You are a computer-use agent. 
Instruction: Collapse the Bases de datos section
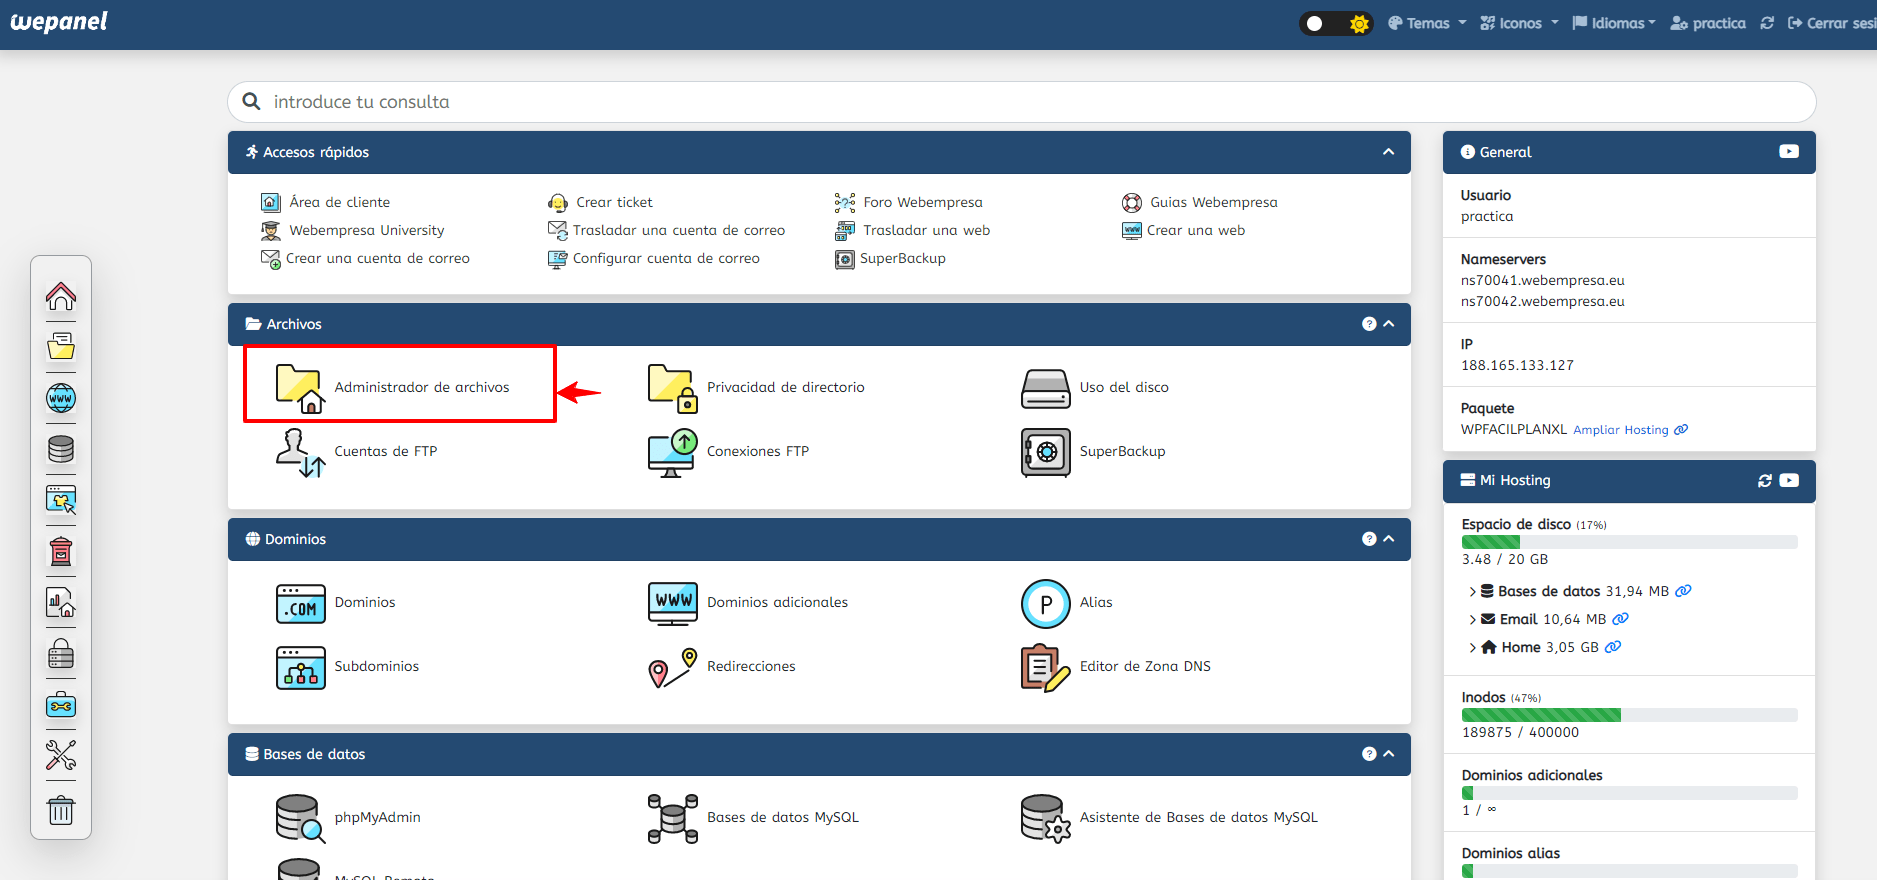coord(1388,754)
